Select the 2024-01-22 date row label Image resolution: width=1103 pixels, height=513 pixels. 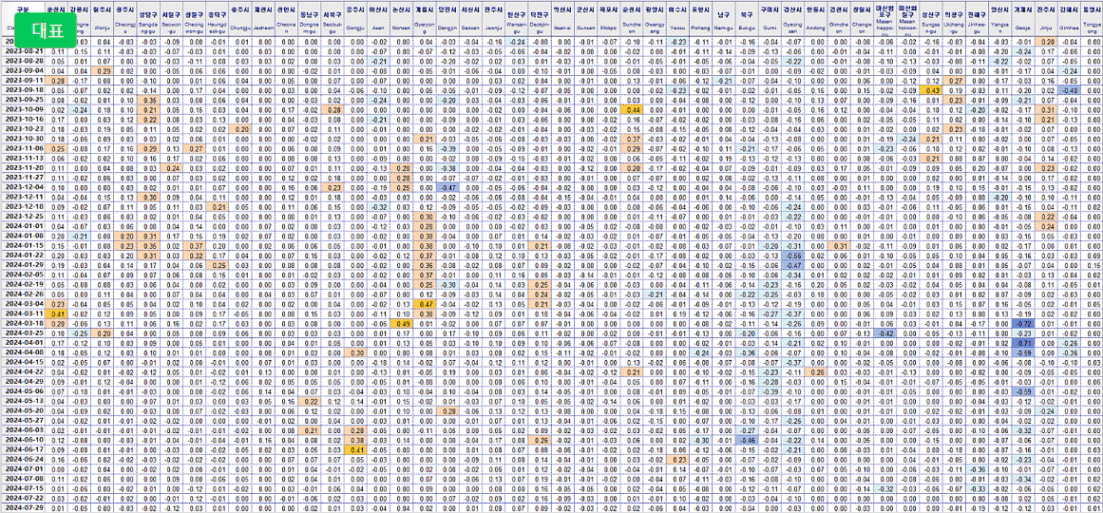24,257
